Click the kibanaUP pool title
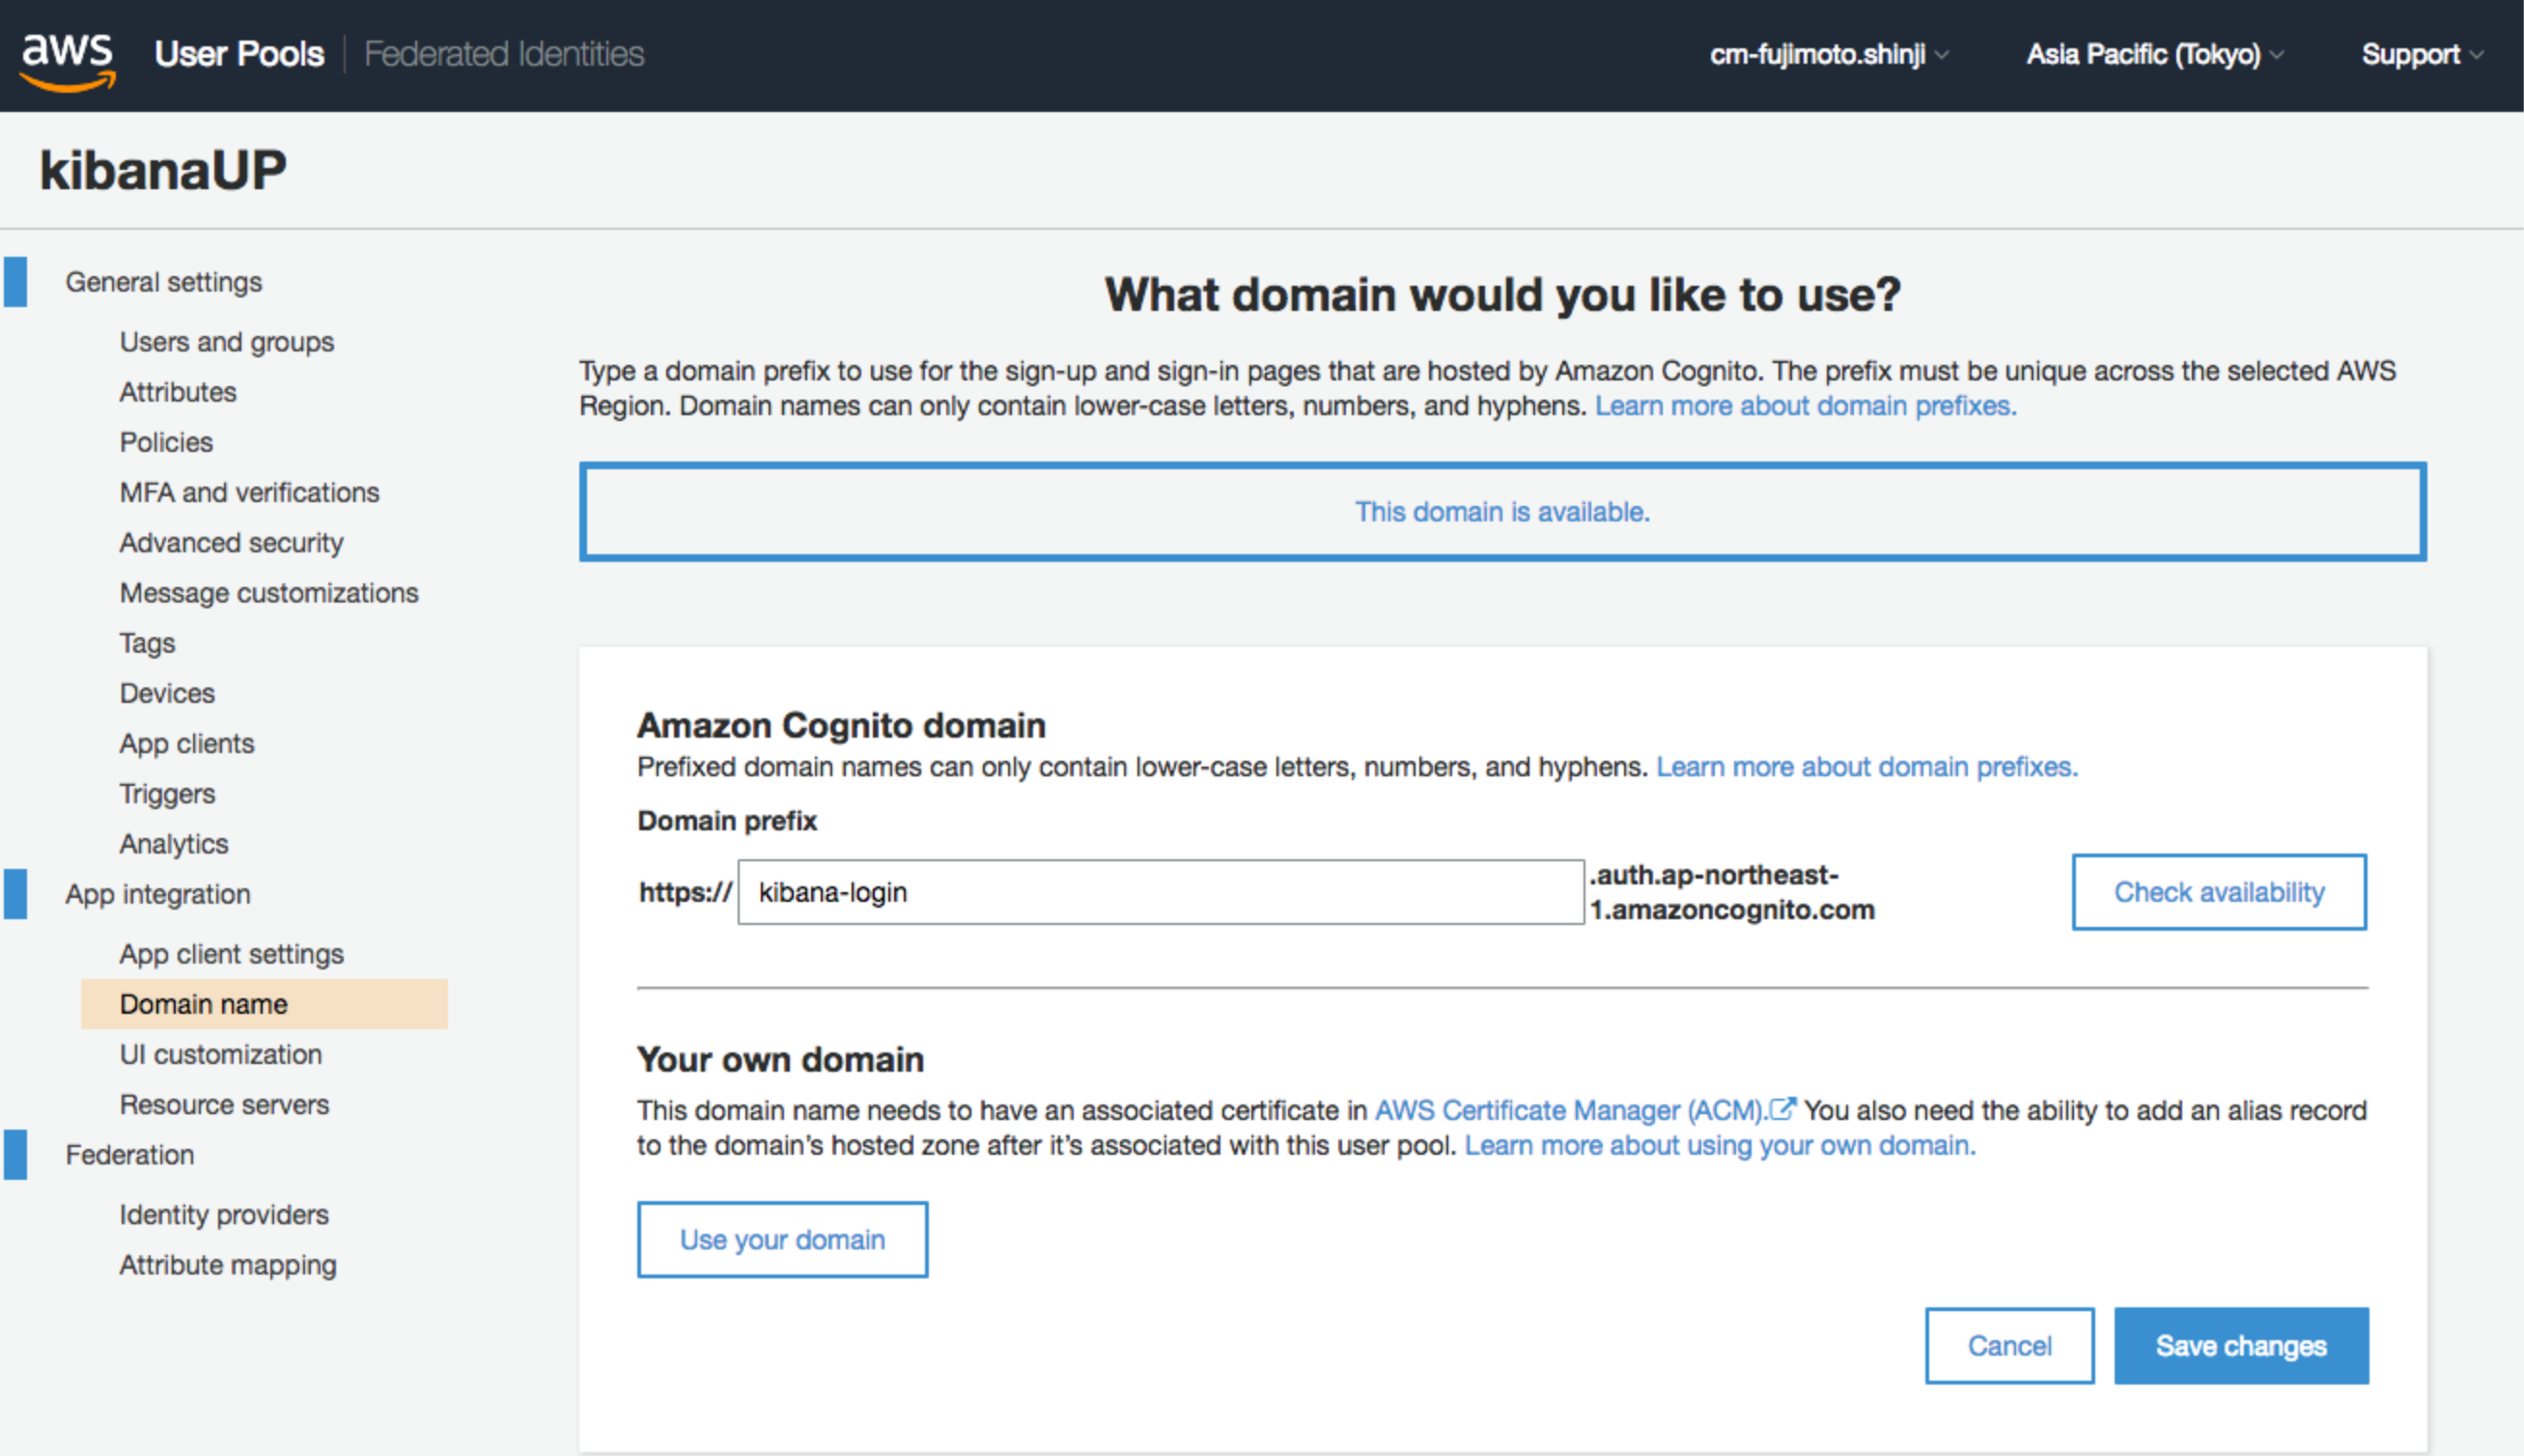2524x1456 pixels. (x=163, y=170)
